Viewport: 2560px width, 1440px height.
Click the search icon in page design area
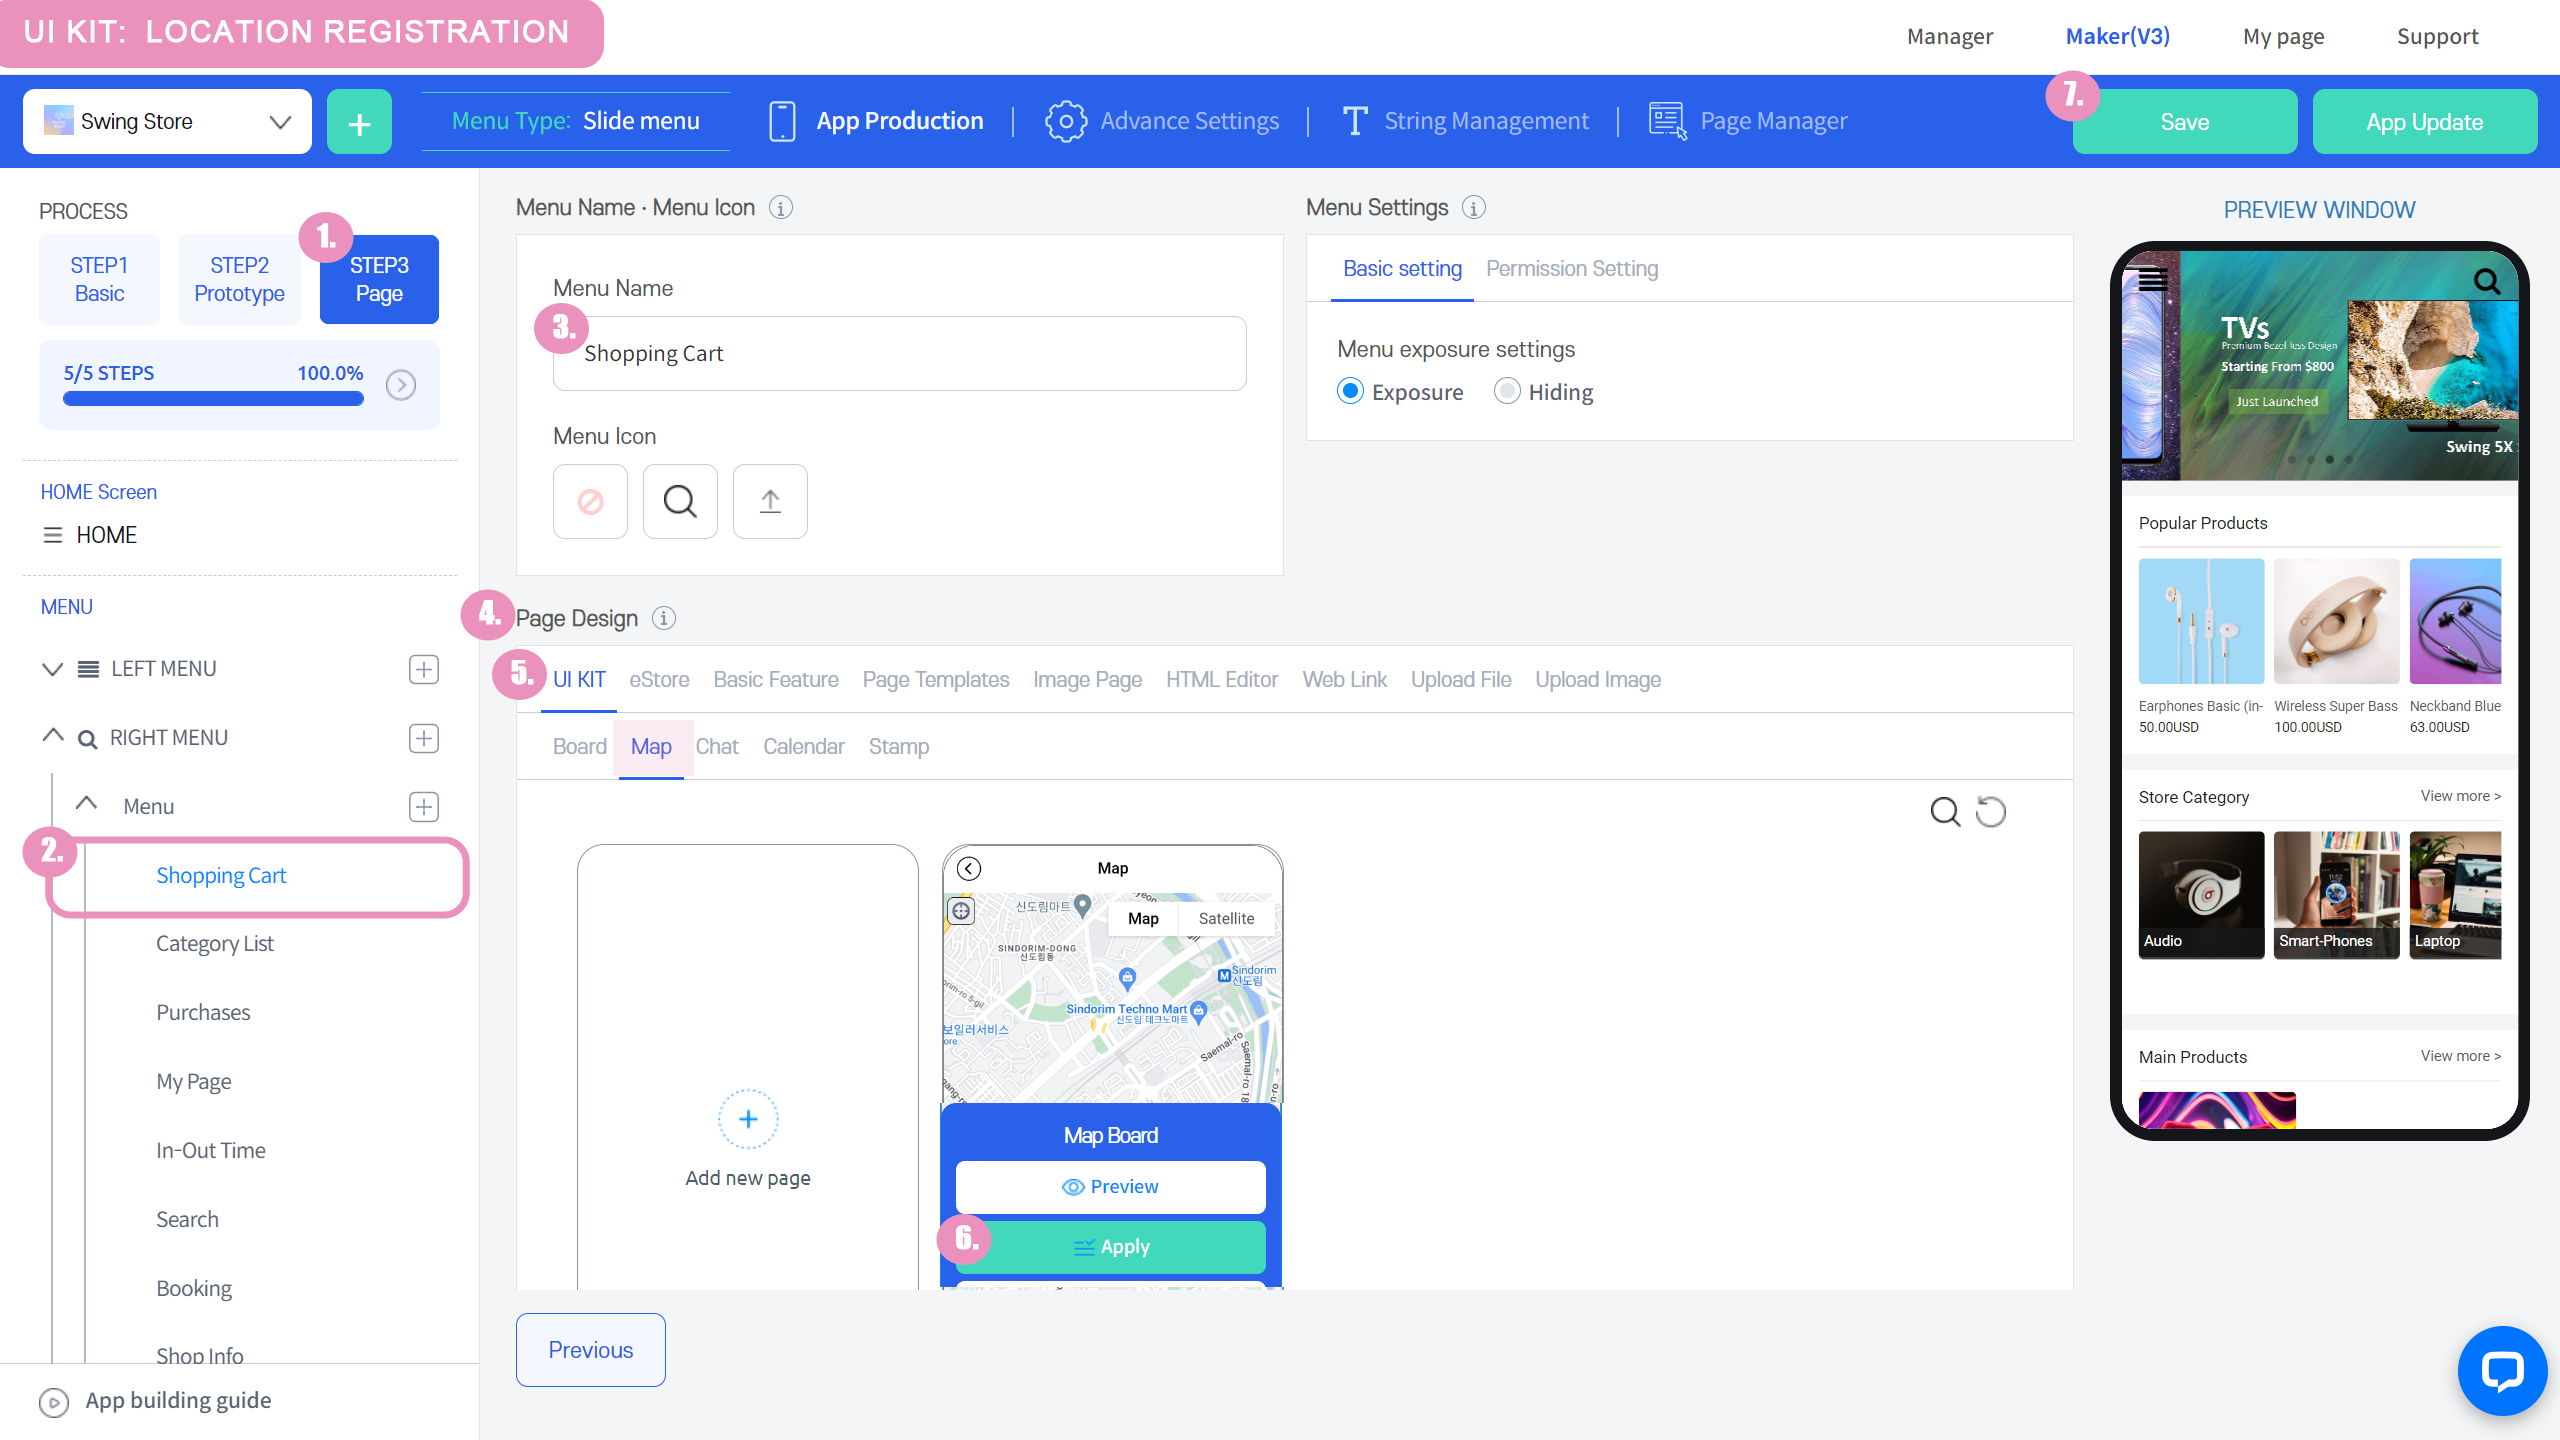click(1944, 811)
